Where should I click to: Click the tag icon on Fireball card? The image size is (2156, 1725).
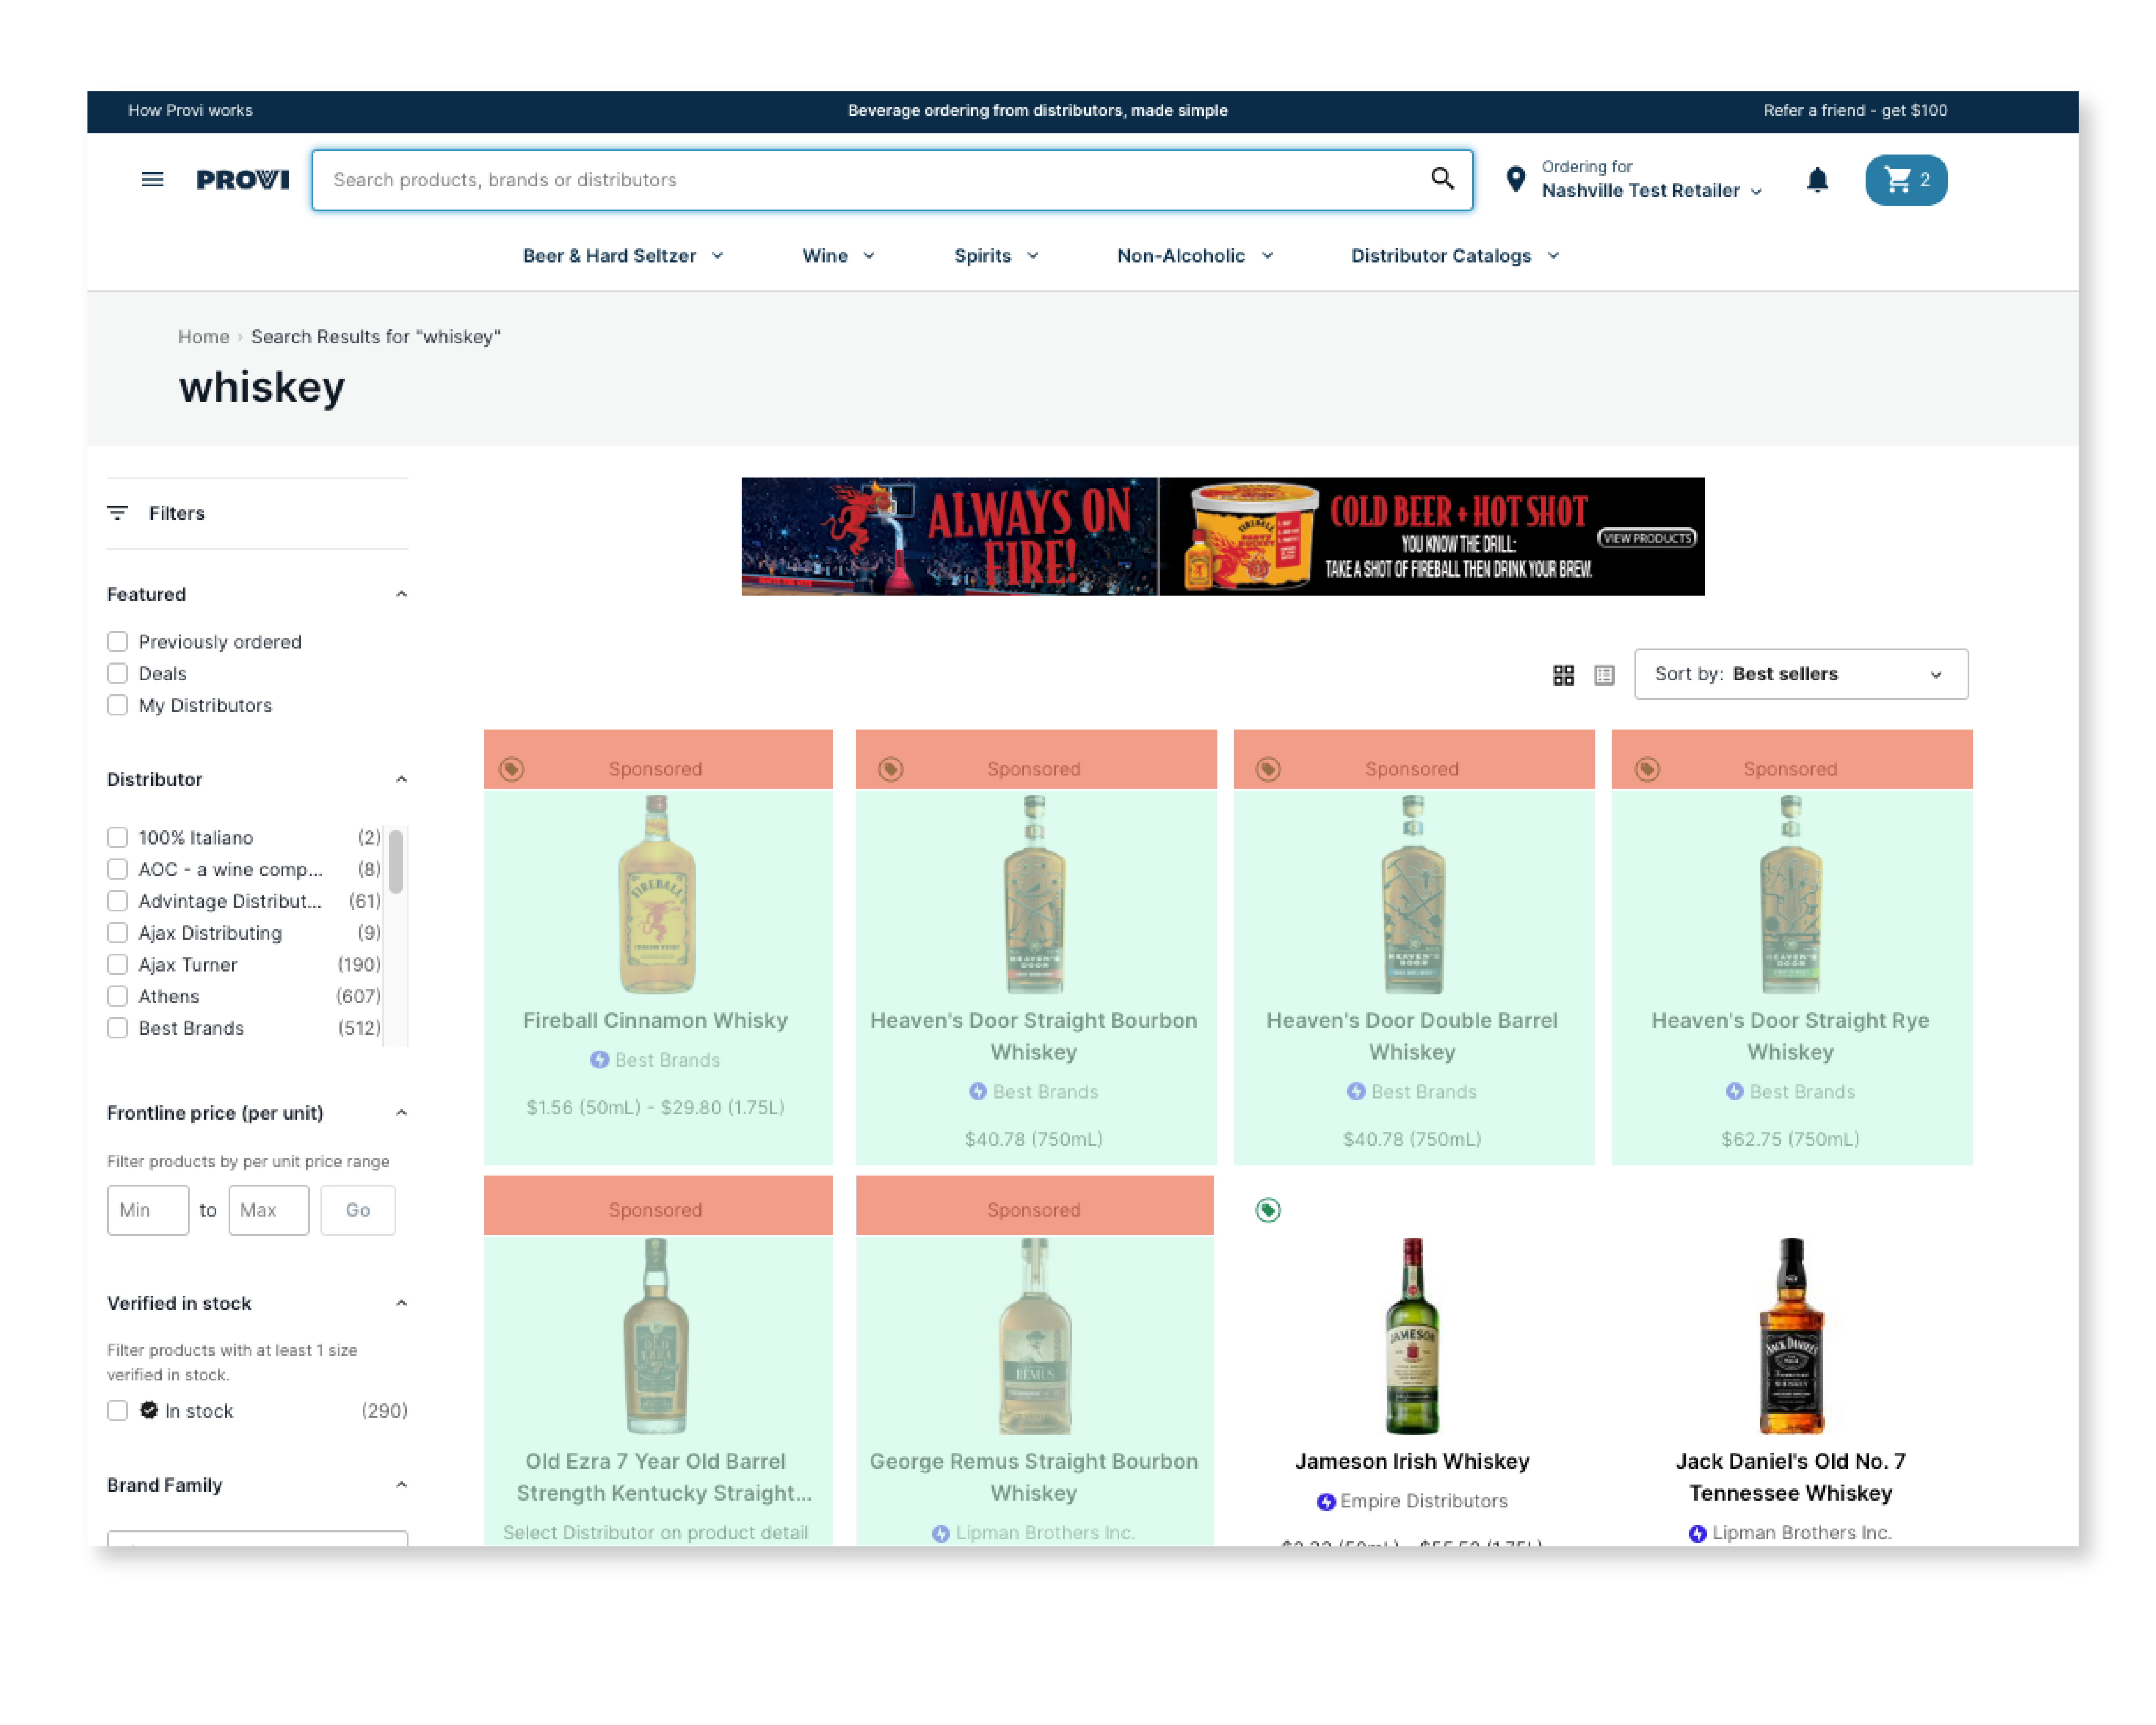(511, 769)
